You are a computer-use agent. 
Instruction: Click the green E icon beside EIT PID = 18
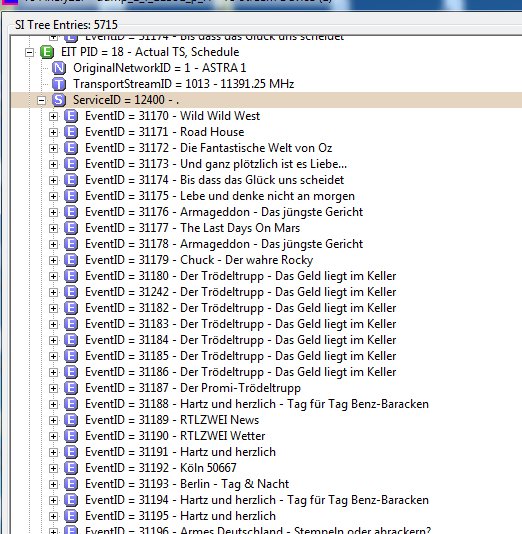pyautogui.click(x=47, y=52)
